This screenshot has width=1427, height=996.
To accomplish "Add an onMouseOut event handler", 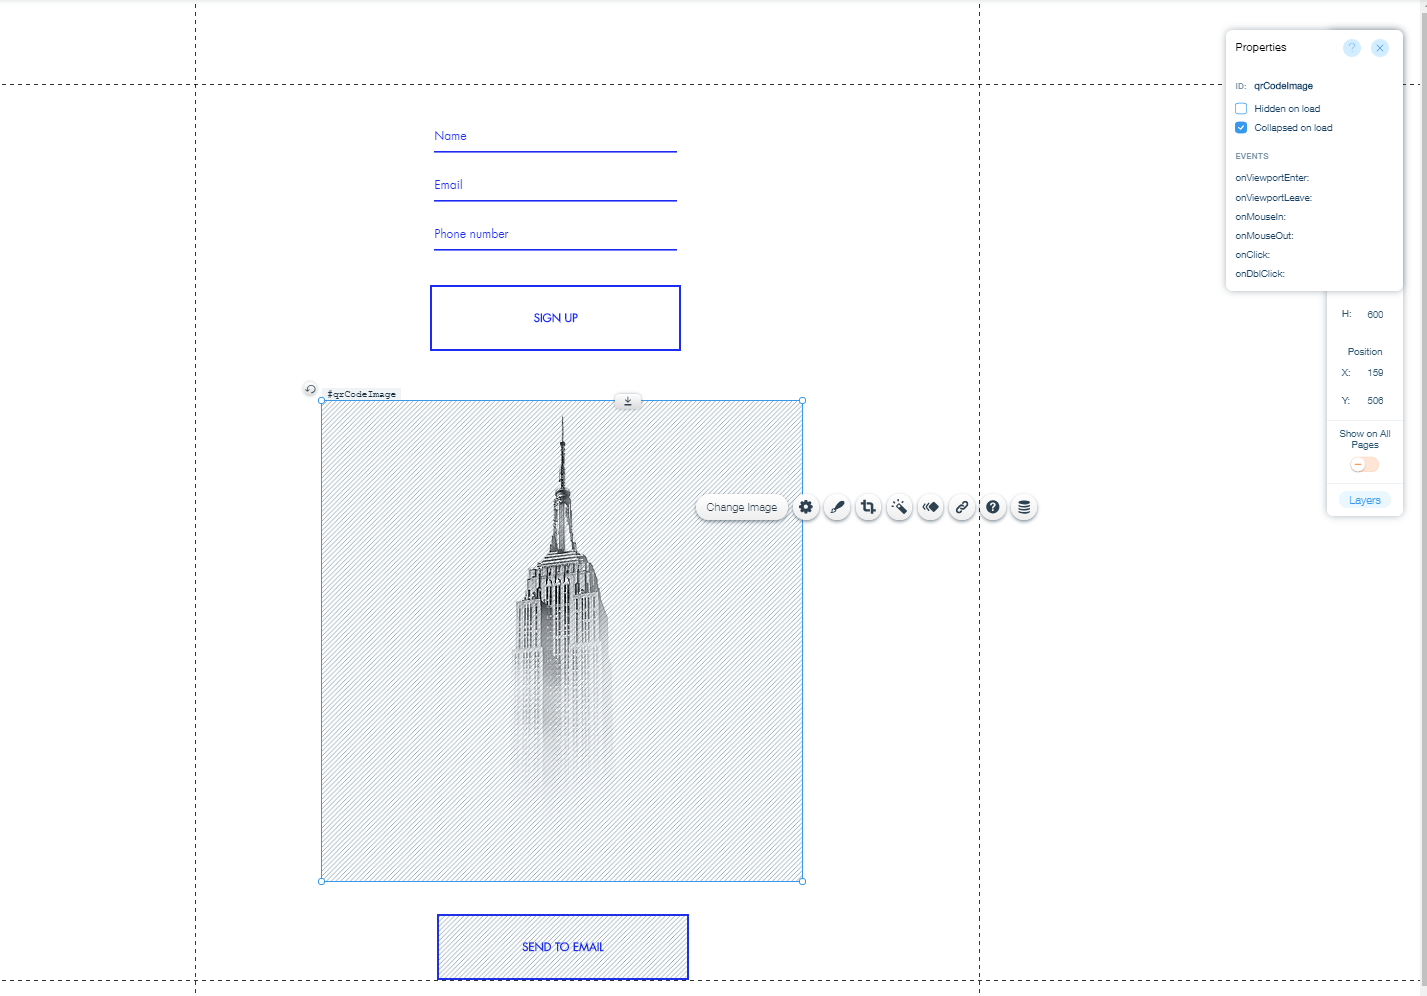I will 1264,236.
